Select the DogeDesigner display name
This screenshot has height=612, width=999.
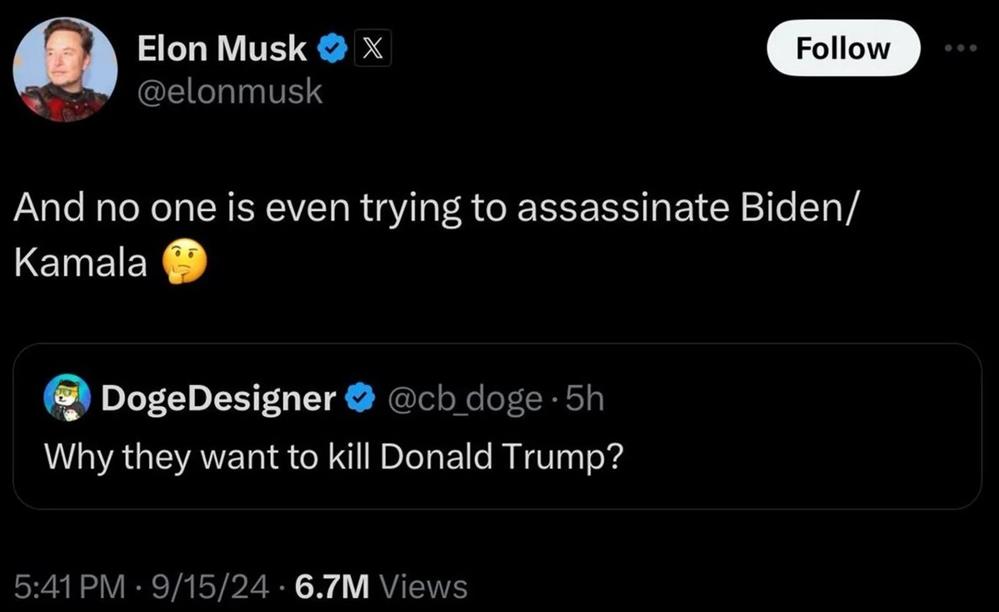218,399
